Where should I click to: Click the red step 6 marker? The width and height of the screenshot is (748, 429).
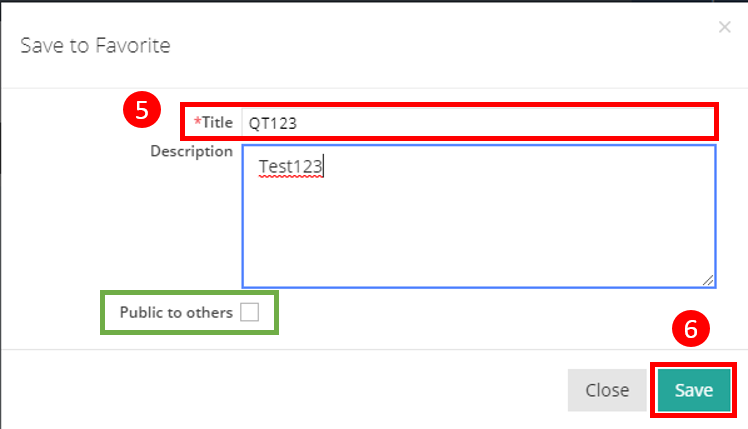click(689, 328)
